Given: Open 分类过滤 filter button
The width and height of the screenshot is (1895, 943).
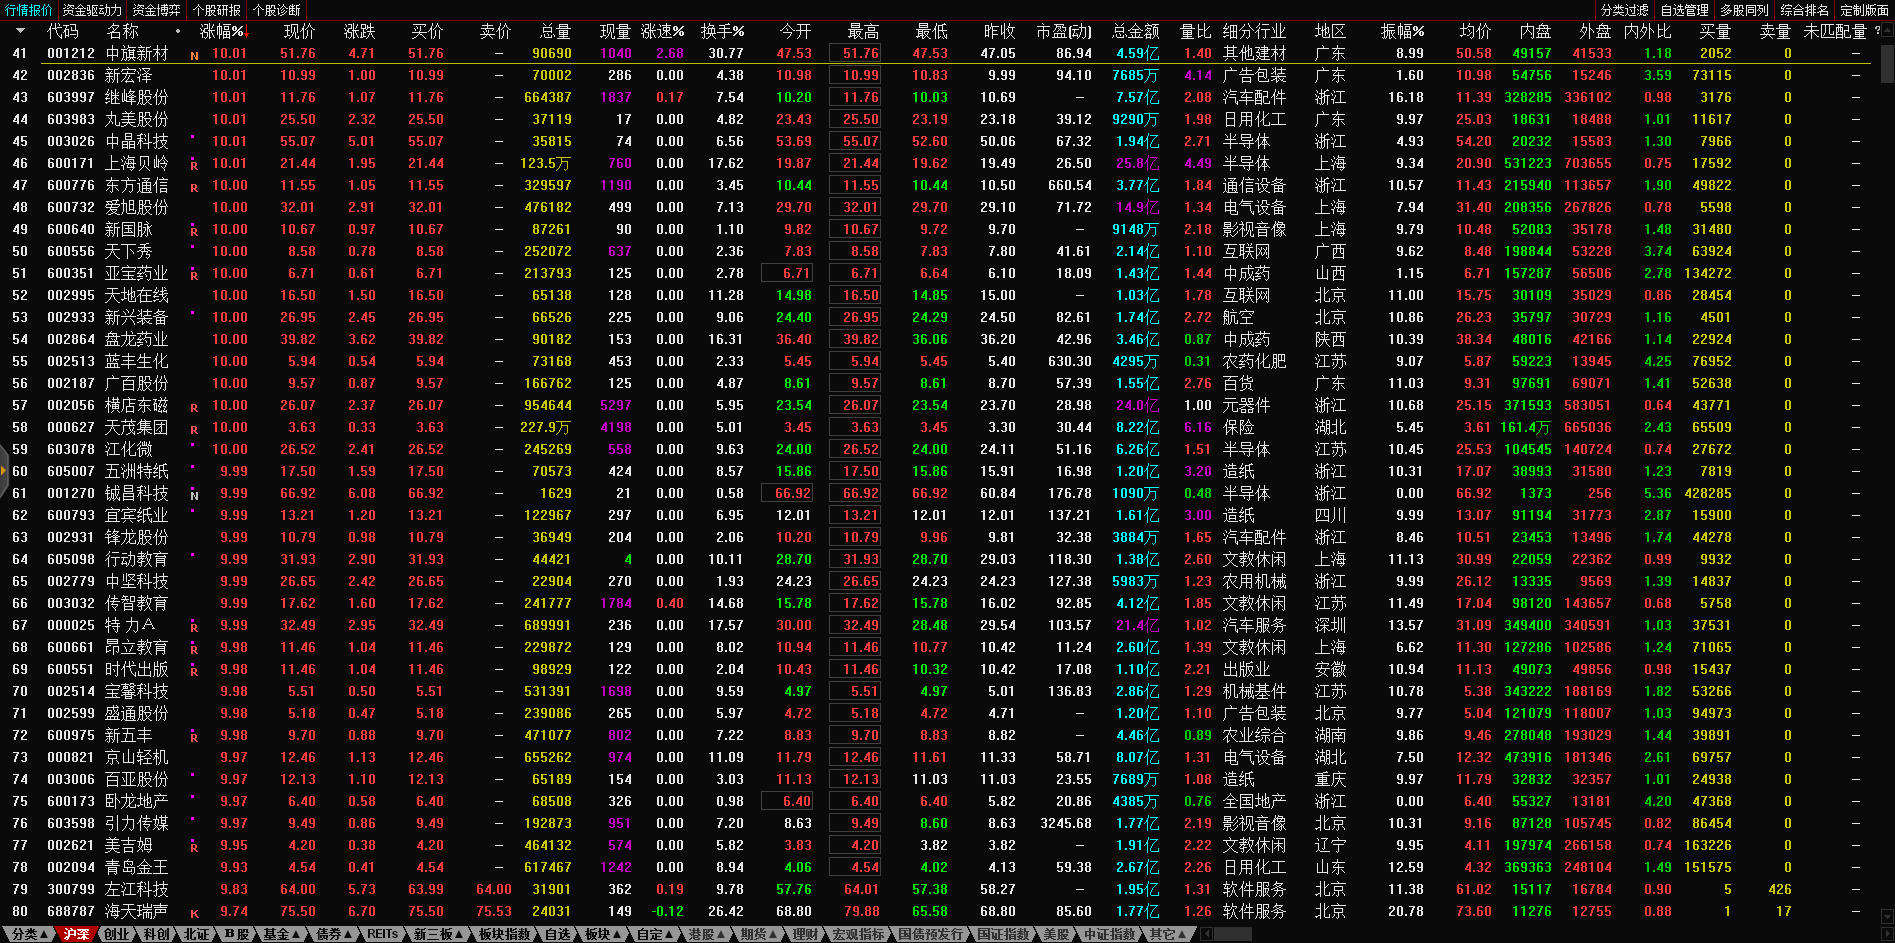Looking at the screenshot, I should click(x=1624, y=10).
